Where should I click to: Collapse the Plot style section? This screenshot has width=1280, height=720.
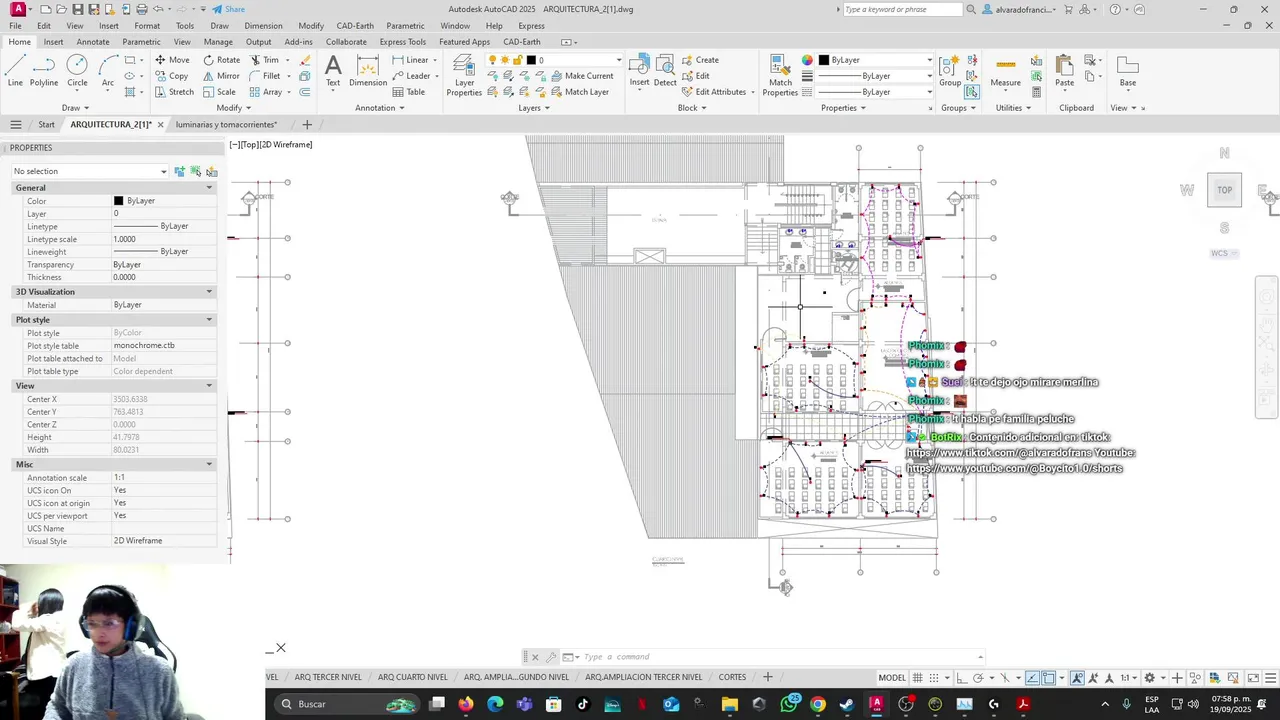(x=209, y=320)
